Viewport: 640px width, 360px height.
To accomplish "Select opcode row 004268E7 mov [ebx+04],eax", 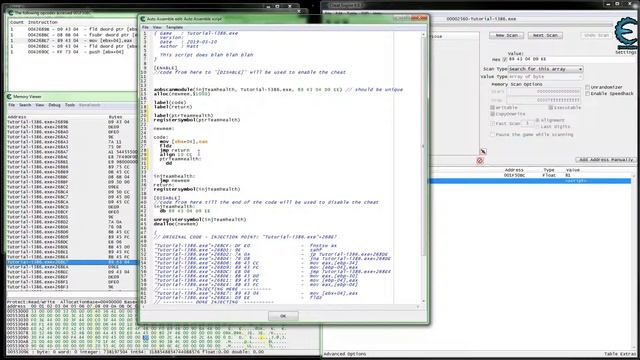I will pyautogui.click(x=72, y=41).
